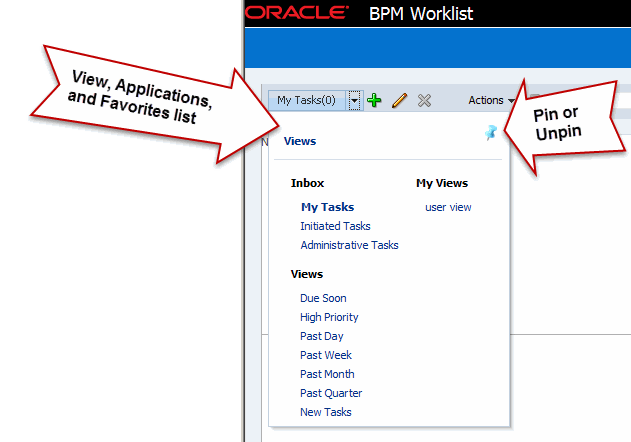This screenshot has height=442, width=631.
Task: Toggle the pin icon in Views popup
Action: [x=491, y=132]
